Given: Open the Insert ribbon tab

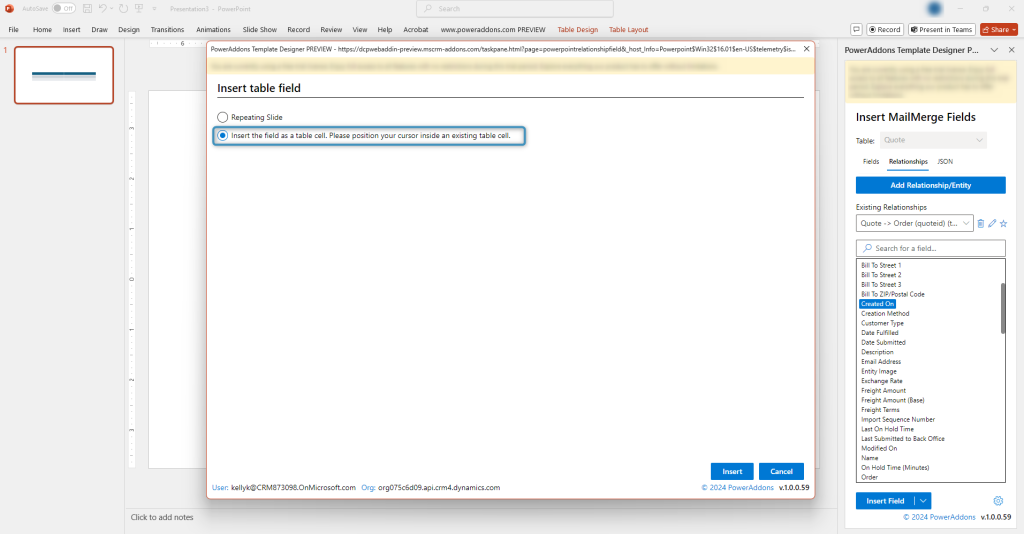Looking at the screenshot, I should pyautogui.click(x=71, y=29).
